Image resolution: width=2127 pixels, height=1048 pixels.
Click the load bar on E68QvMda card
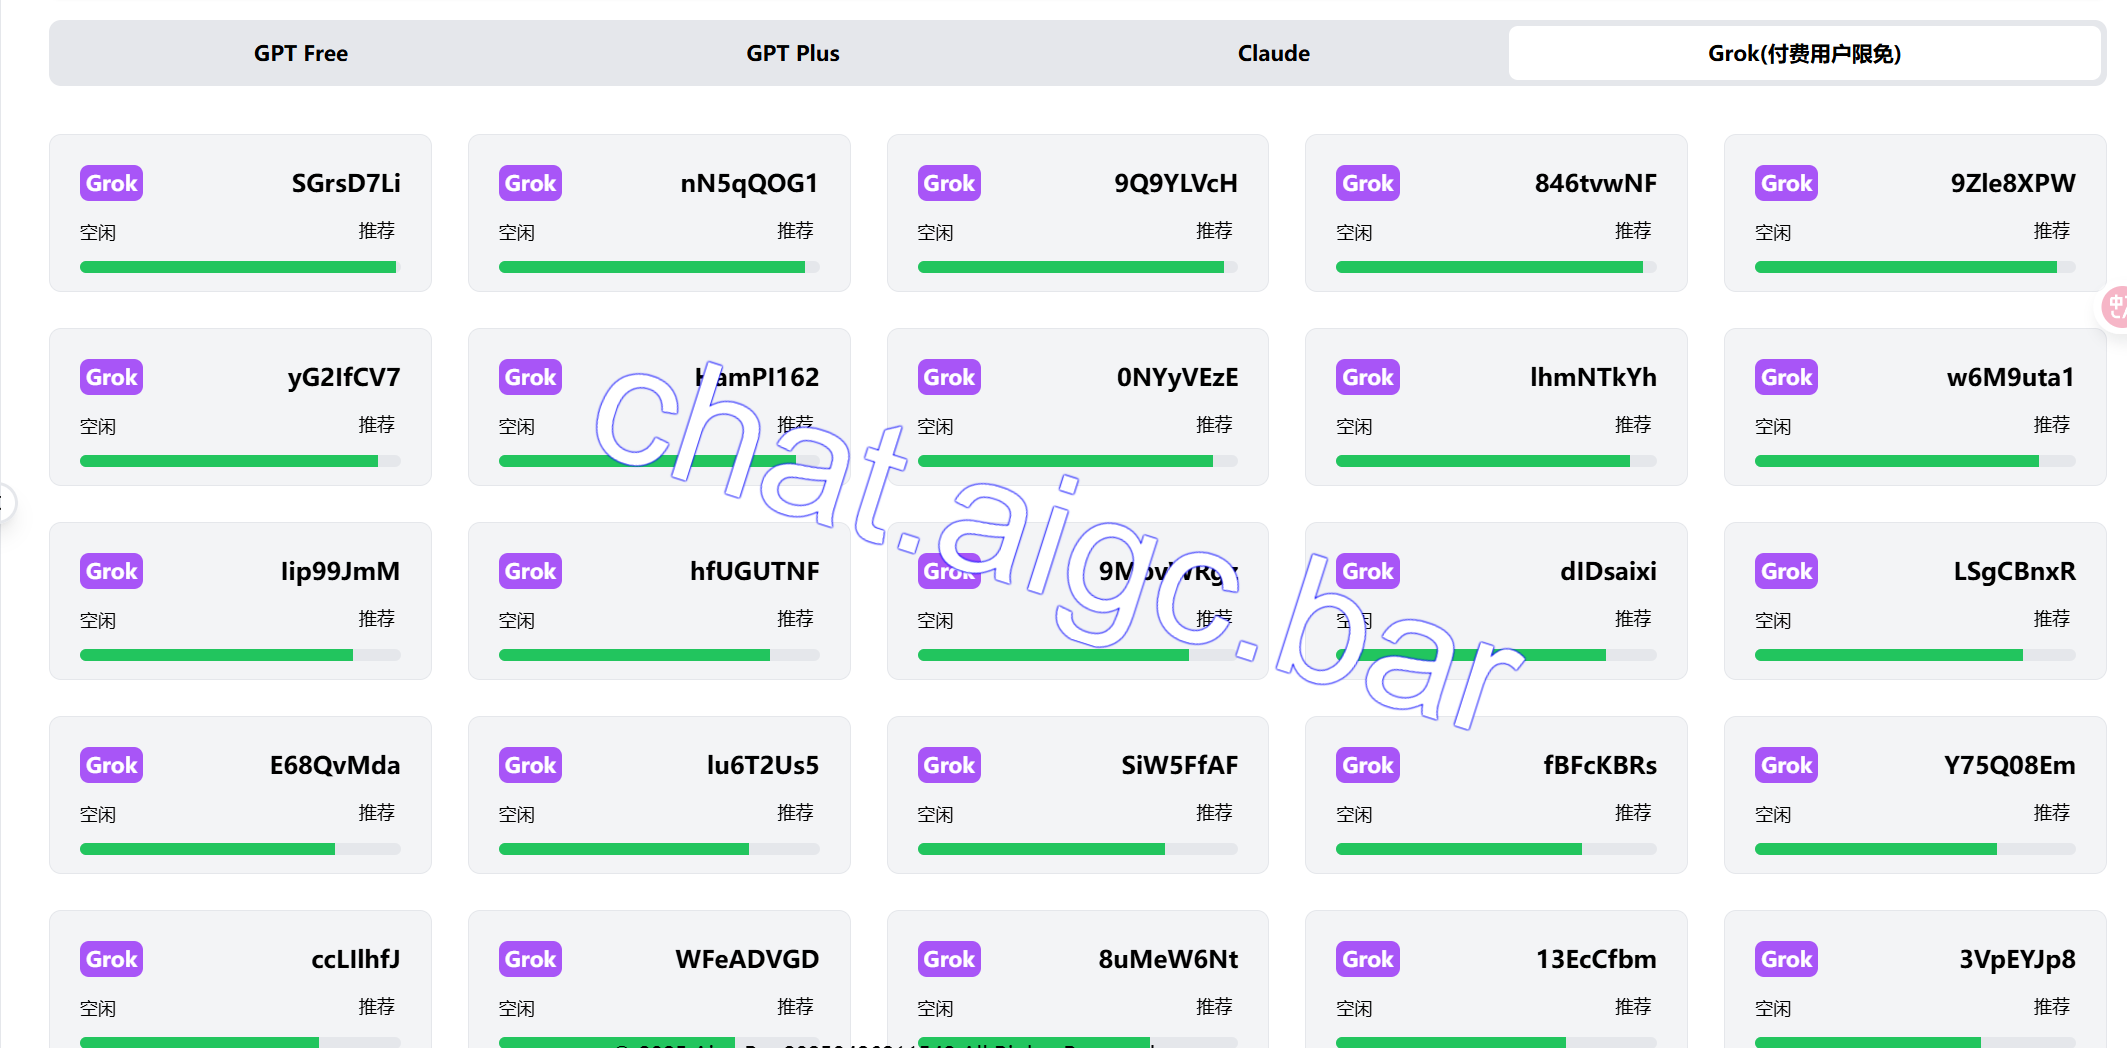[240, 849]
